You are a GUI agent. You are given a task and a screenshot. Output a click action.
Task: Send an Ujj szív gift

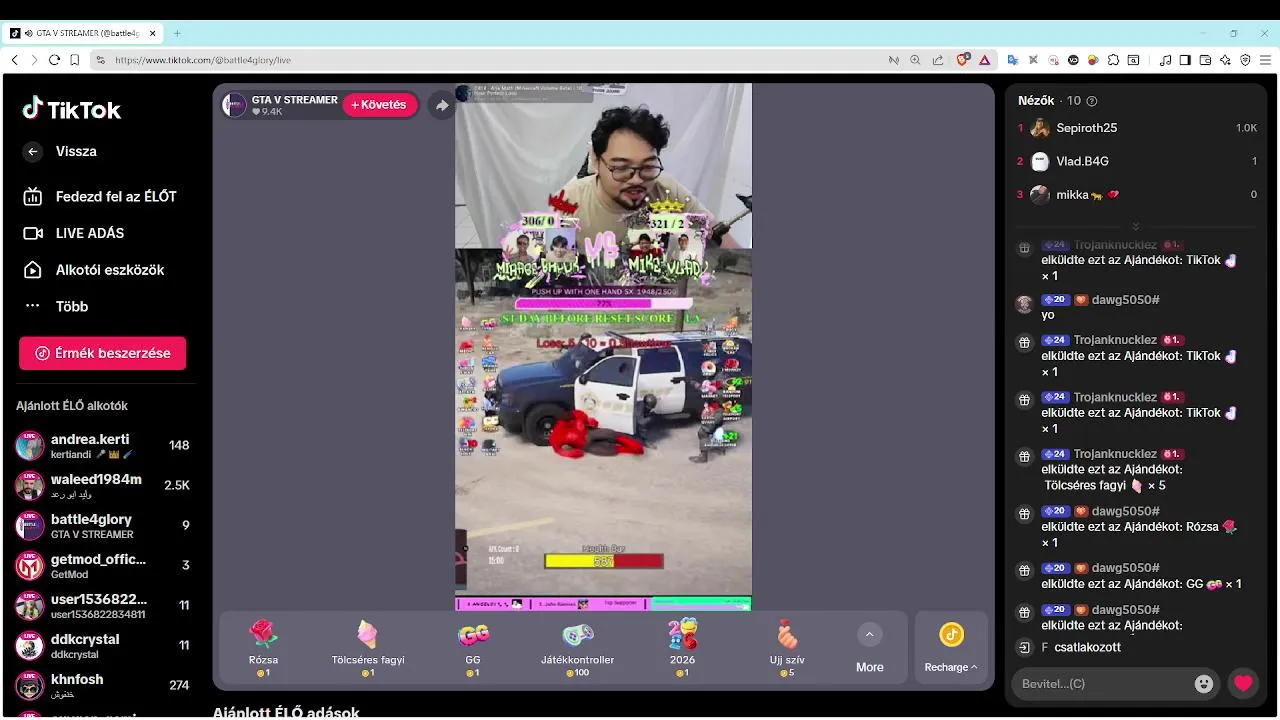coord(788,647)
